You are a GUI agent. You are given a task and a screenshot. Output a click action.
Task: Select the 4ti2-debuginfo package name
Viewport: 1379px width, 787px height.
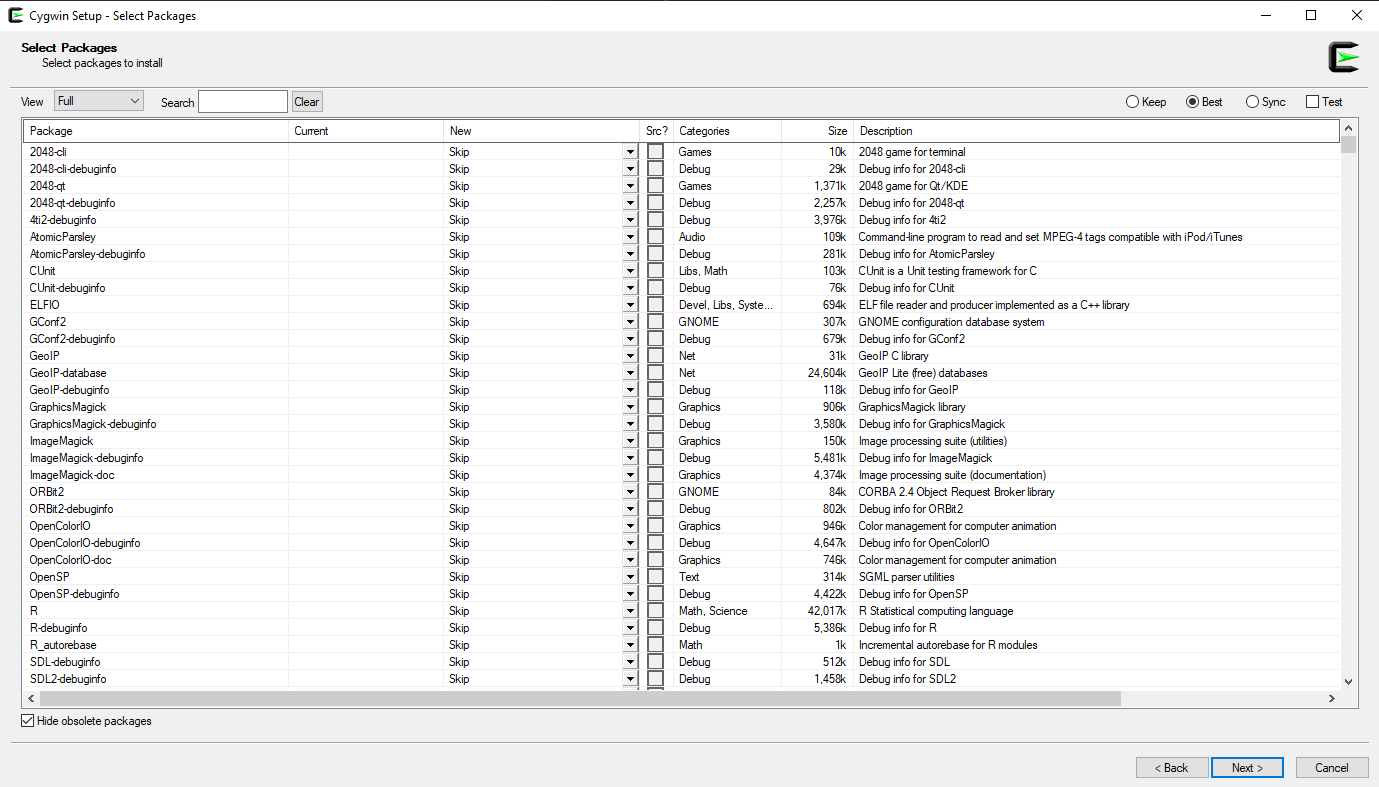click(63, 220)
